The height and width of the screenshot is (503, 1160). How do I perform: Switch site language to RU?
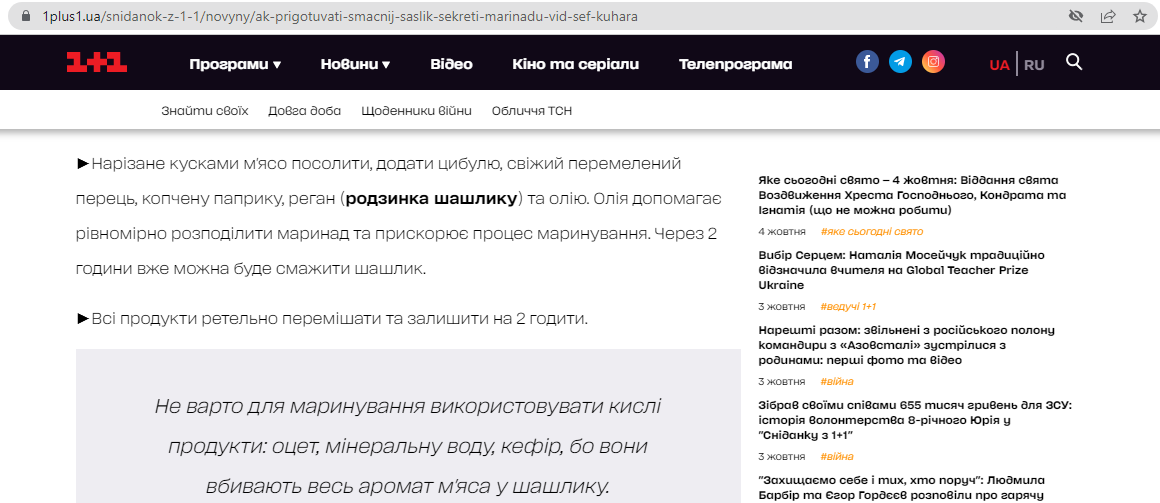pos(1034,65)
